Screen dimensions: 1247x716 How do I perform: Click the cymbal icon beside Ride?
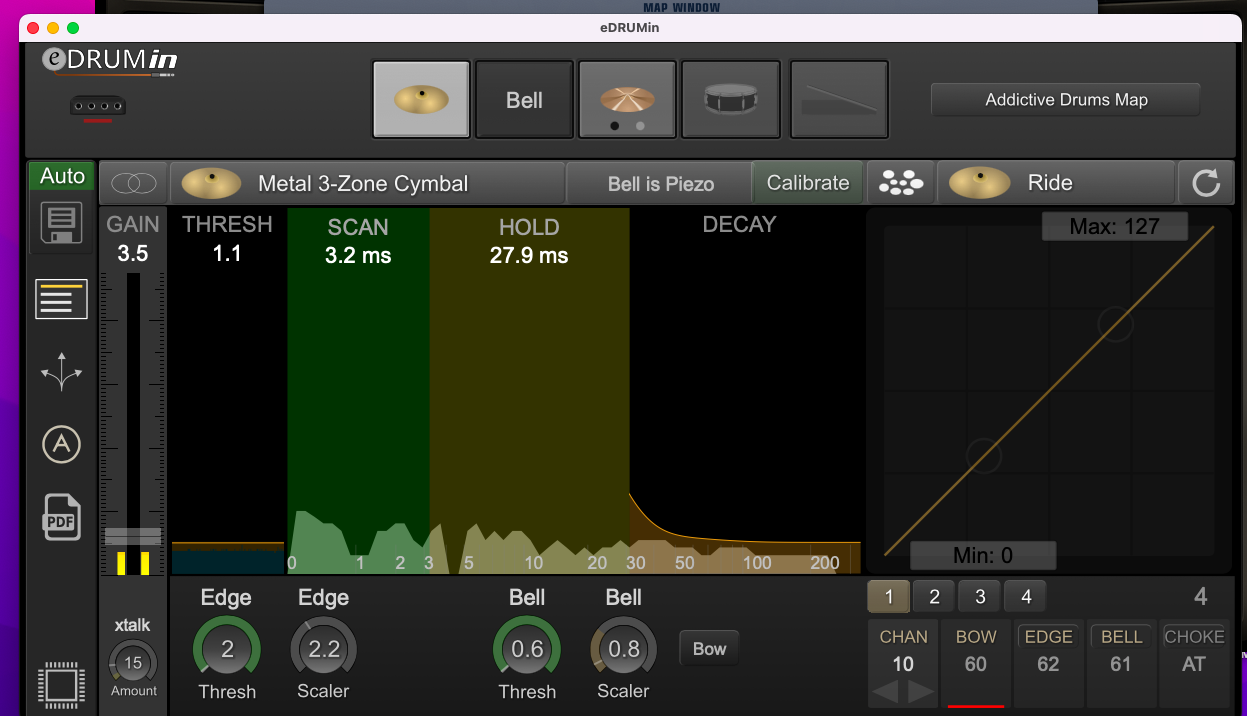click(x=979, y=183)
